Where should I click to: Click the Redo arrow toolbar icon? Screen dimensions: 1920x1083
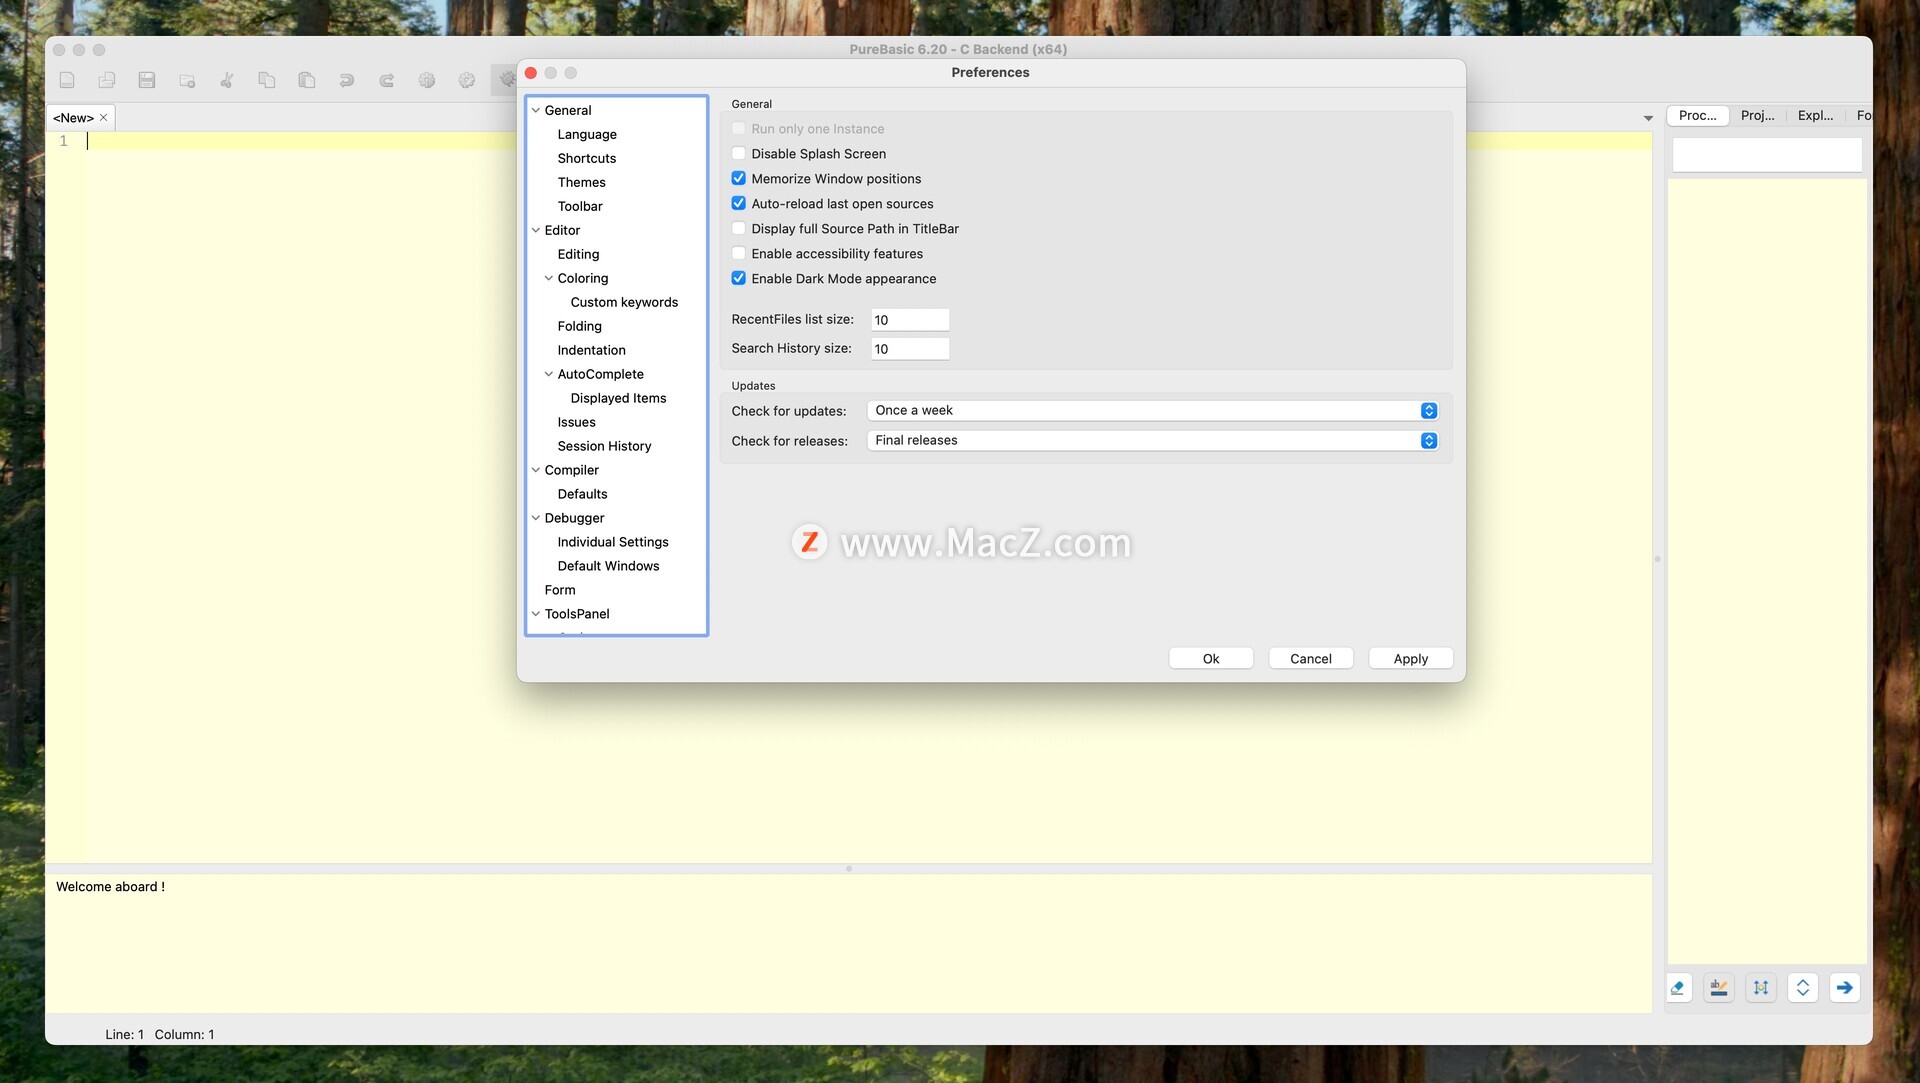point(387,80)
